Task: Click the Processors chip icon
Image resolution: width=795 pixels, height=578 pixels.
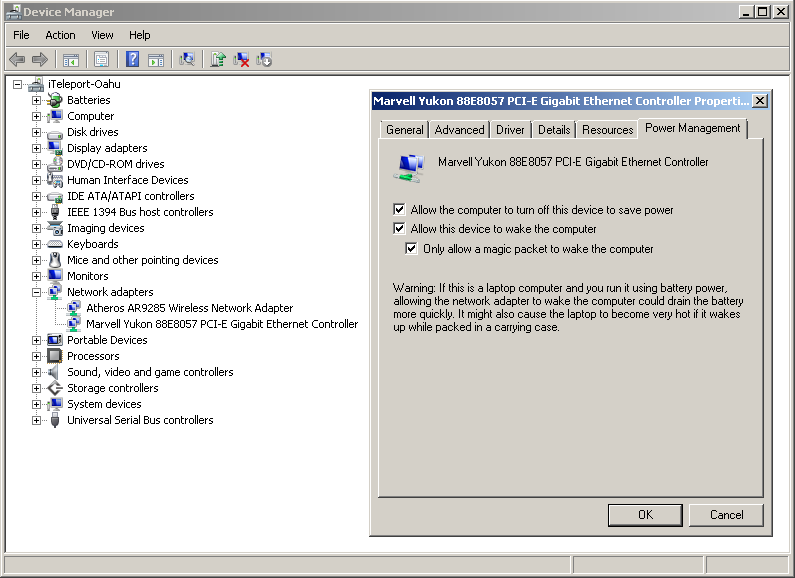Action: (x=55, y=356)
